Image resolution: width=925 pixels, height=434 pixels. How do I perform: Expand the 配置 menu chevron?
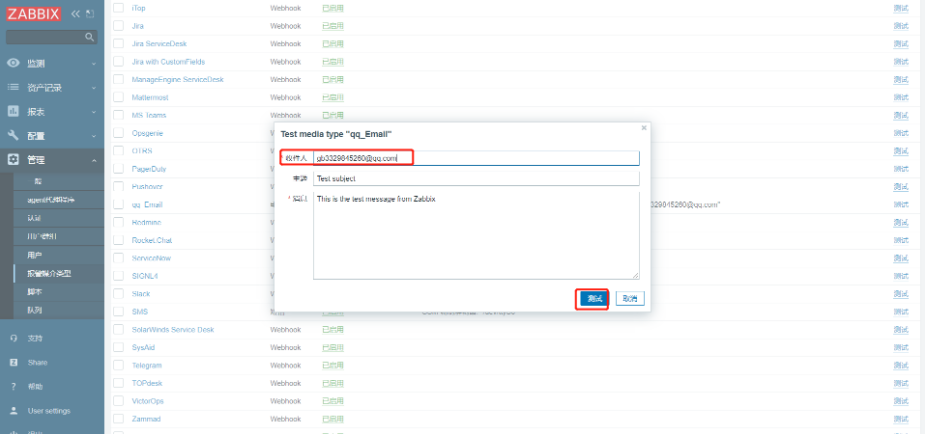coord(94,136)
